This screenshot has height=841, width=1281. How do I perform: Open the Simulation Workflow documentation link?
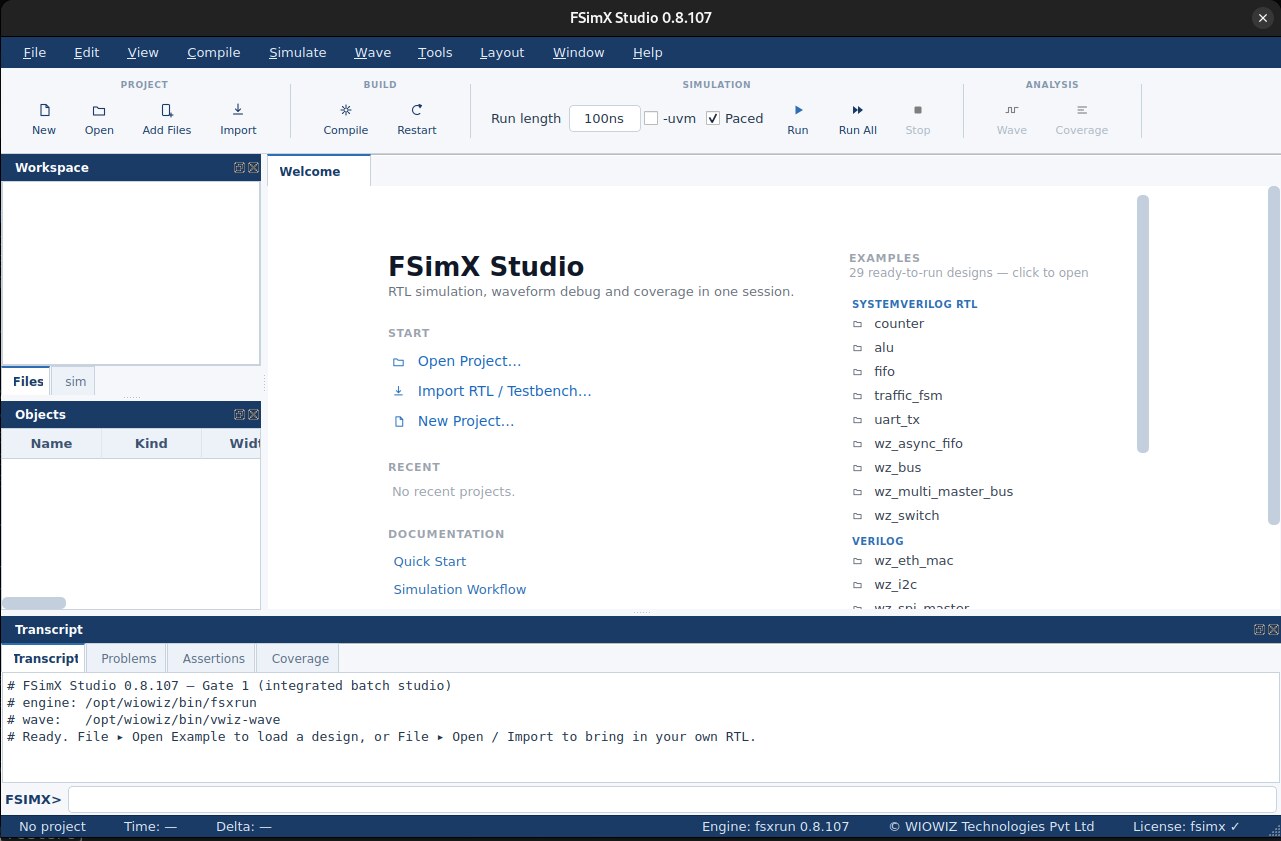click(x=459, y=590)
